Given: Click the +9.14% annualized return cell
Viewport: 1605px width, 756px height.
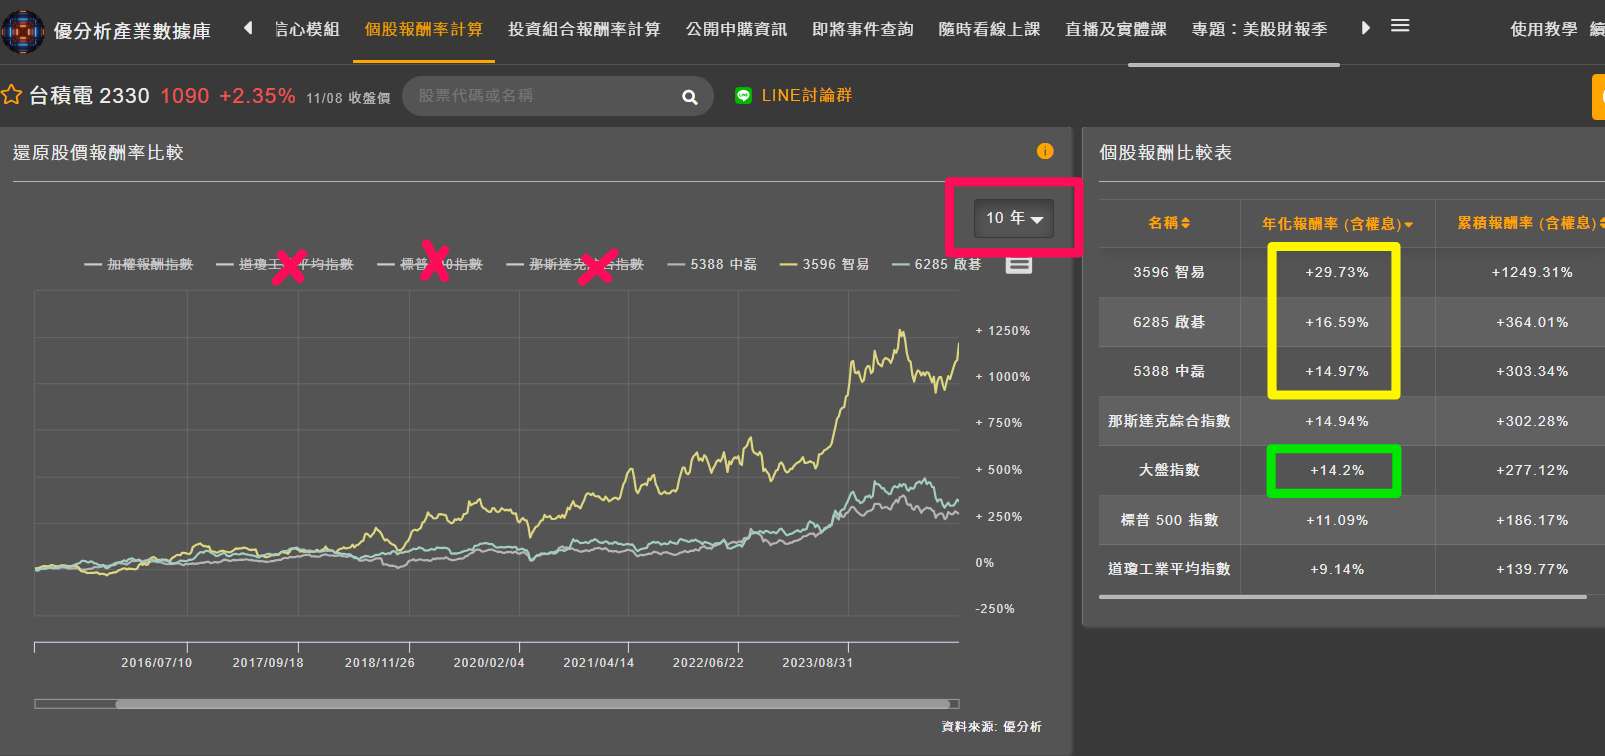Looking at the screenshot, I should click(x=1337, y=569).
